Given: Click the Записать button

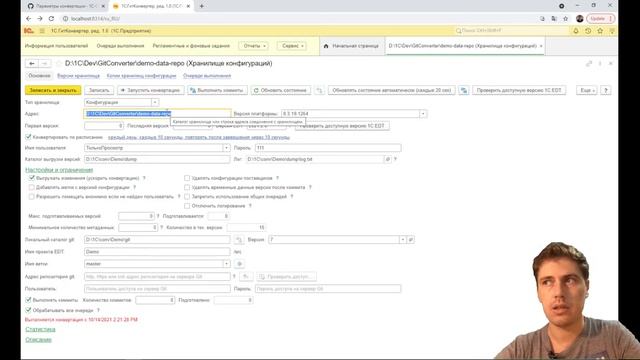Looking at the screenshot, I should (99, 90).
